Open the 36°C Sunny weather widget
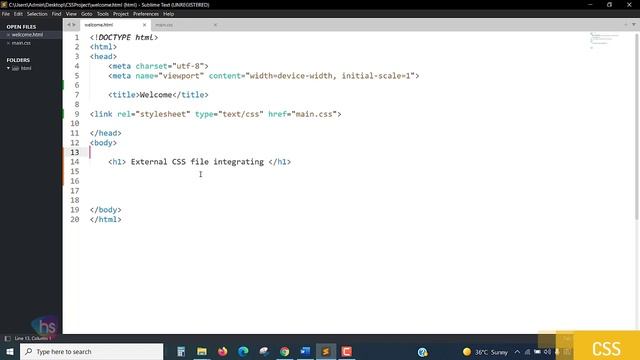This screenshot has width=640, height=360. click(485, 352)
